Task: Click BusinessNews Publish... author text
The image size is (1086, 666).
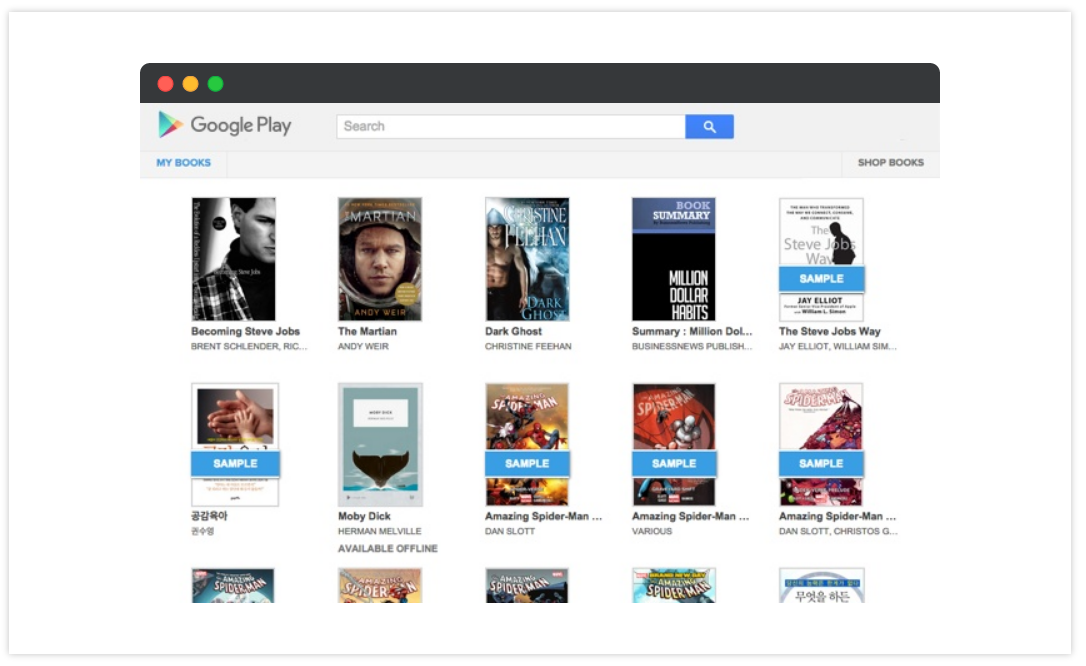Action: [x=692, y=346]
